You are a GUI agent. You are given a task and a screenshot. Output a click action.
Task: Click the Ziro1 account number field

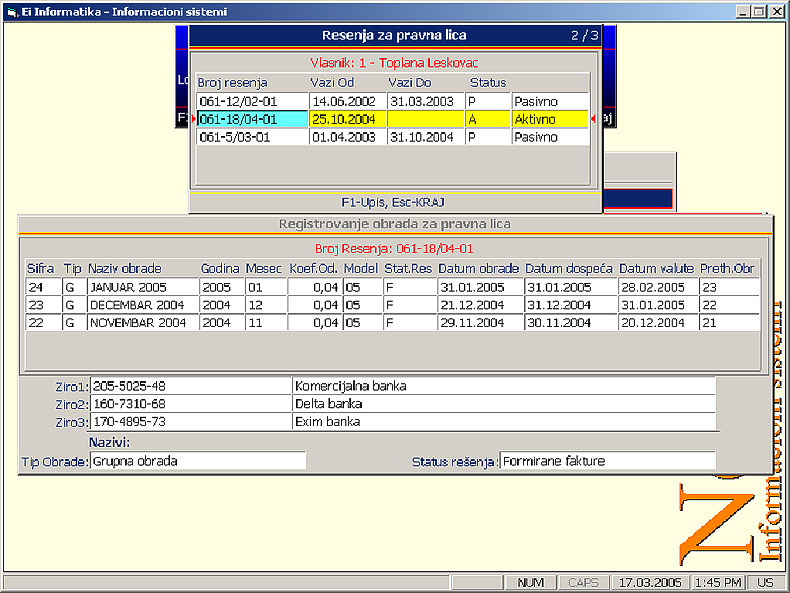[x=190, y=386]
